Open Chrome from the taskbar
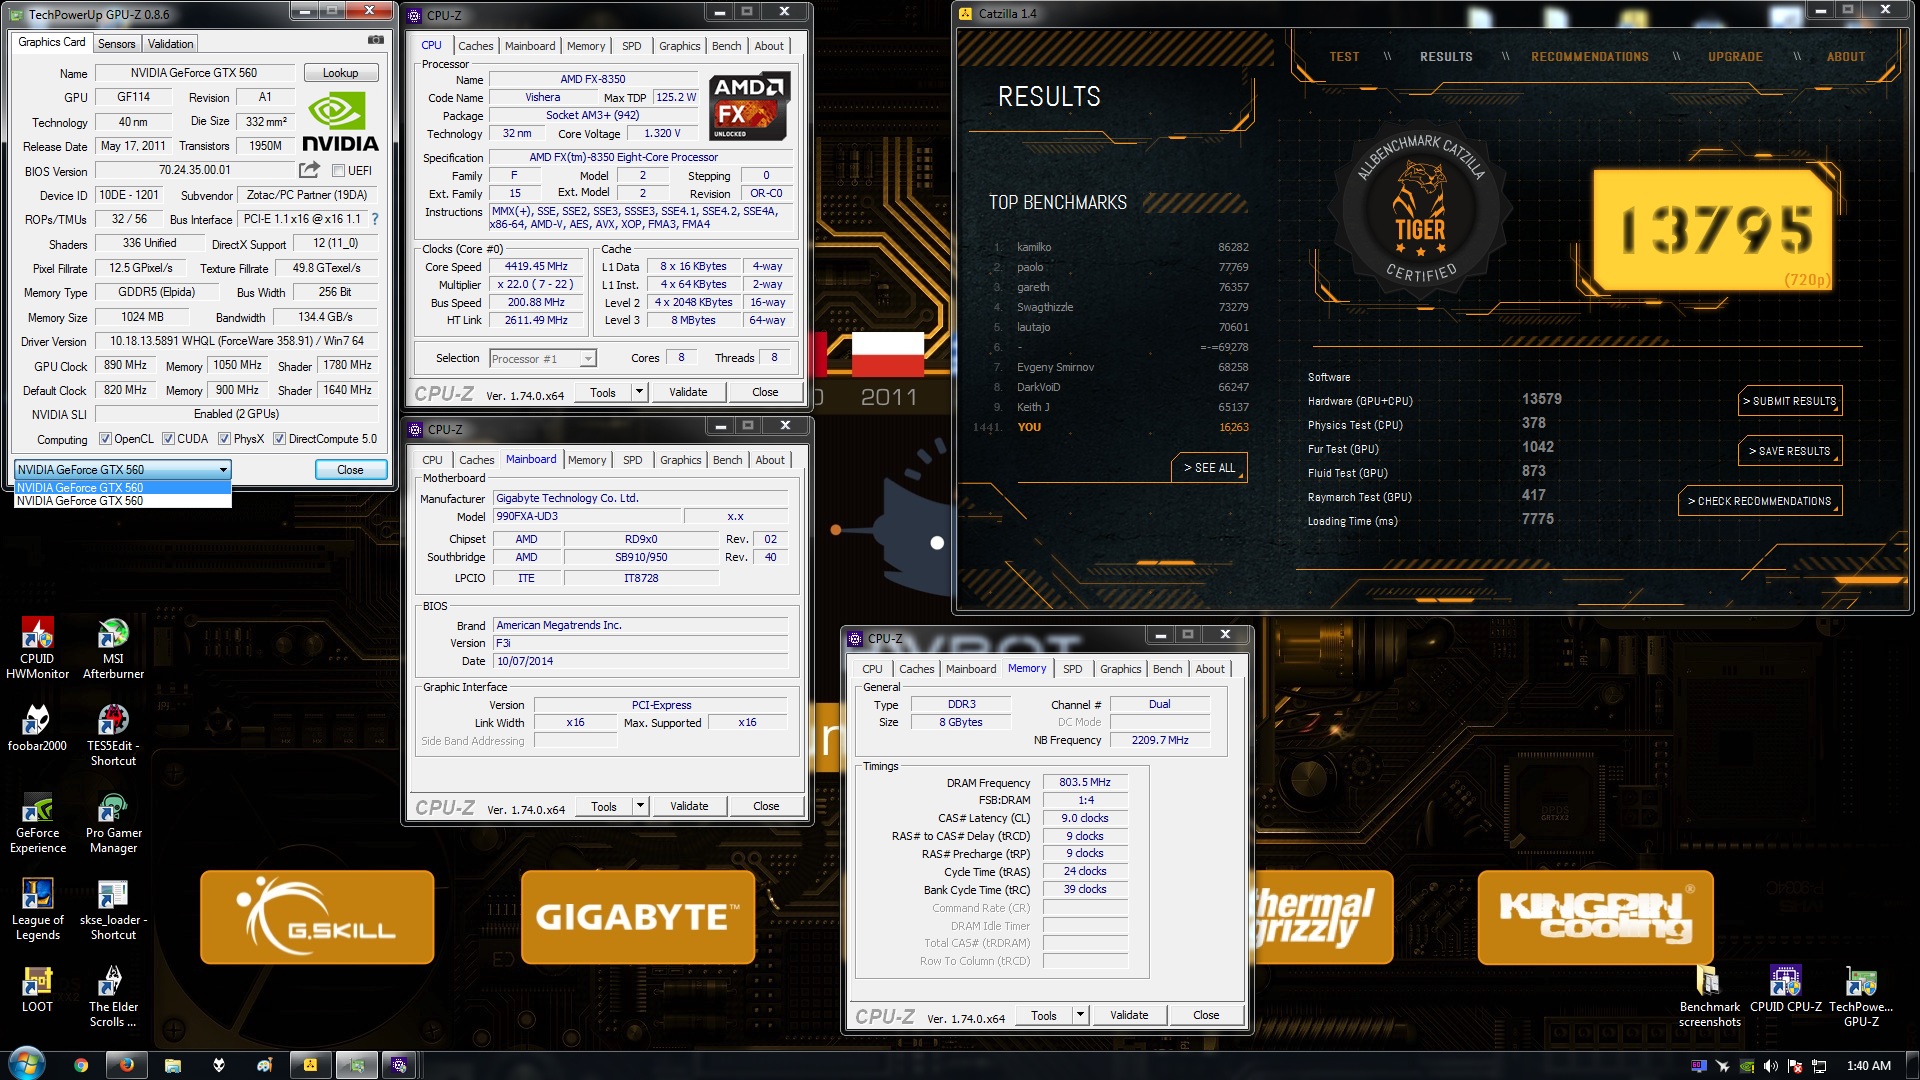This screenshot has height=1080, width=1920. tap(81, 1065)
